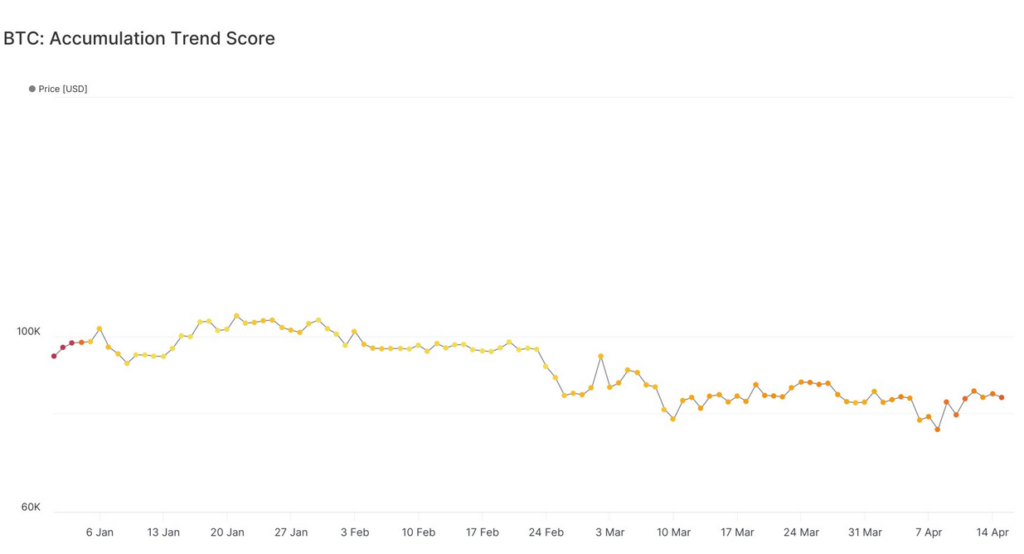The image size is (1024, 554).
Task: Click the highest data point near 20 Jan
Action: (237, 316)
